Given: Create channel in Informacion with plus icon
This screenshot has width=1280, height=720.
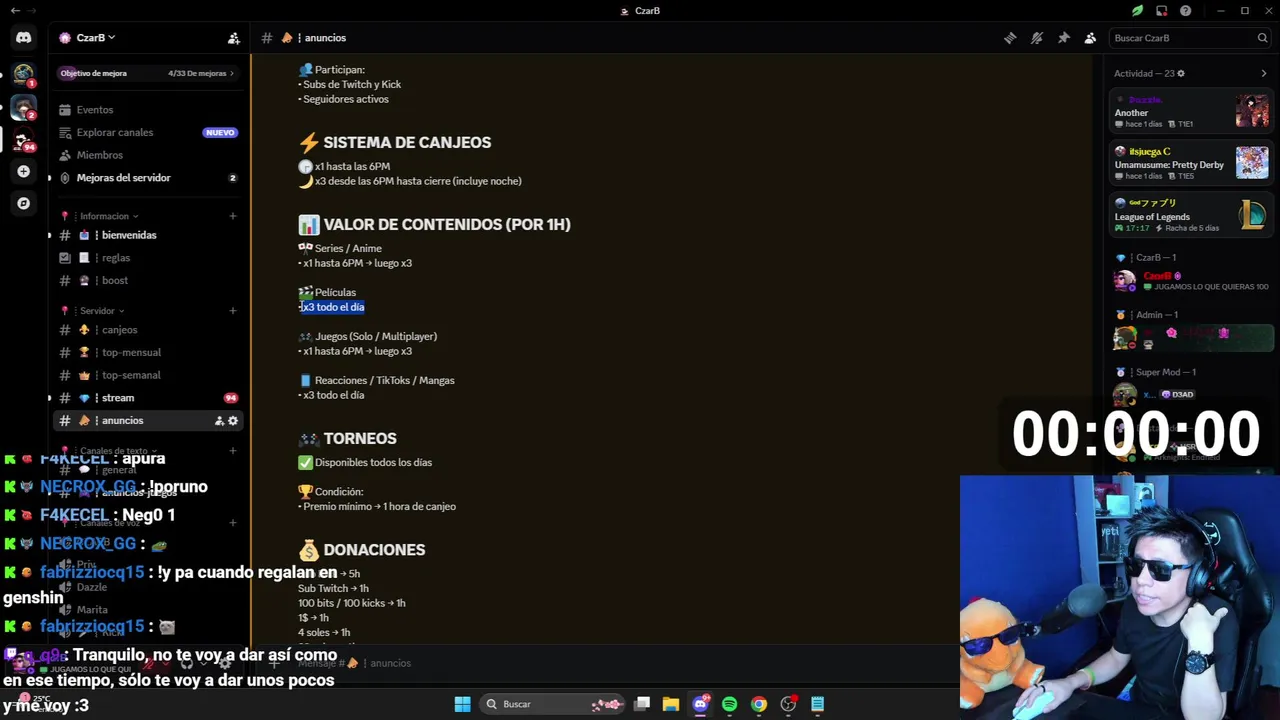Looking at the screenshot, I should [x=233, y=216].
